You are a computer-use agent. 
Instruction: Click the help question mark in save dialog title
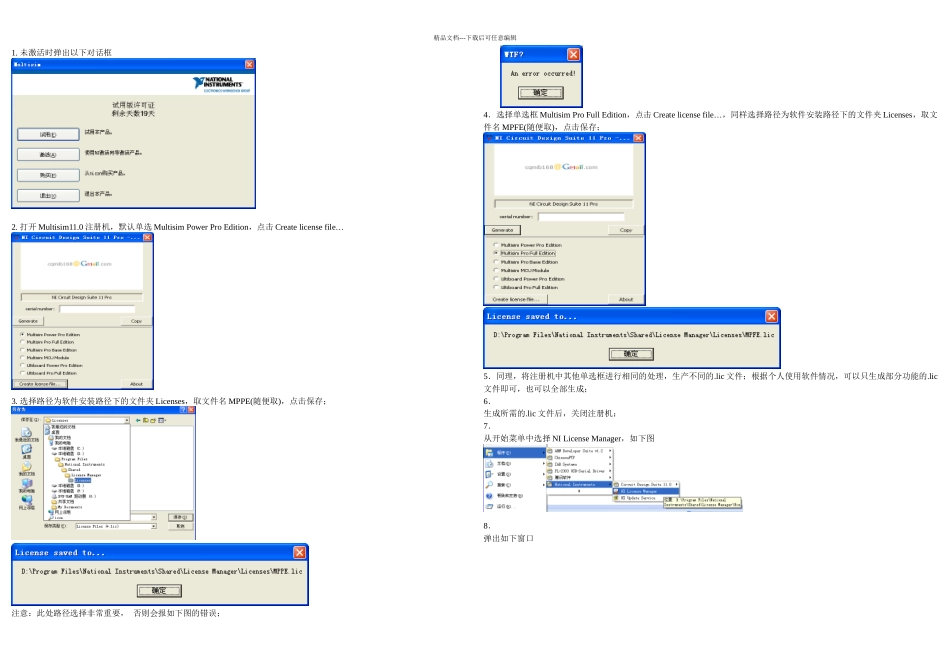pyautogui.click(x=183, y=410)
